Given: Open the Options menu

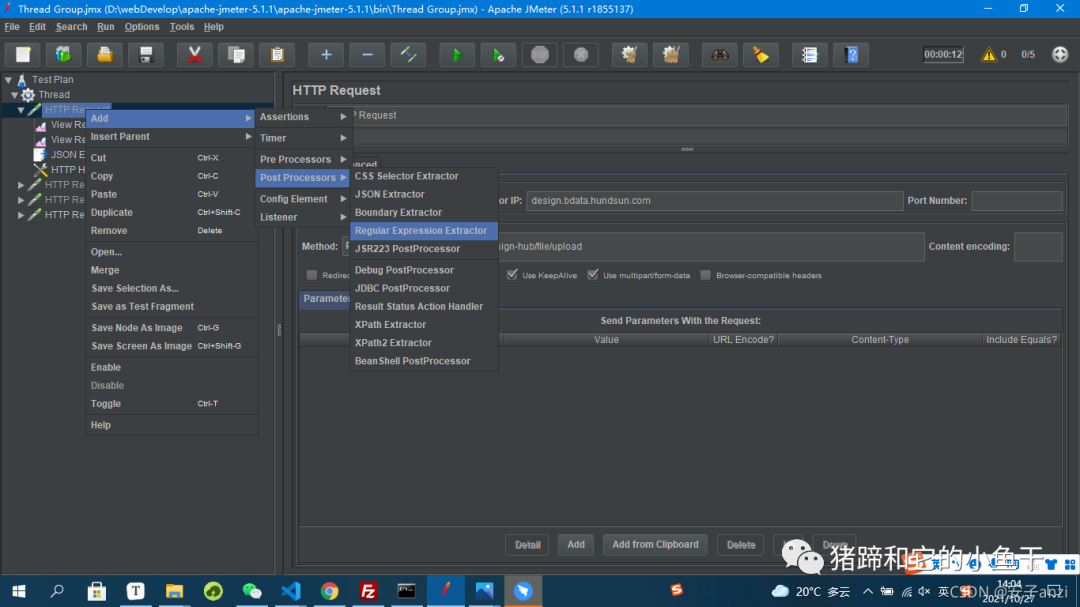Looking at the screenshot, I should (x=142, y=27).
